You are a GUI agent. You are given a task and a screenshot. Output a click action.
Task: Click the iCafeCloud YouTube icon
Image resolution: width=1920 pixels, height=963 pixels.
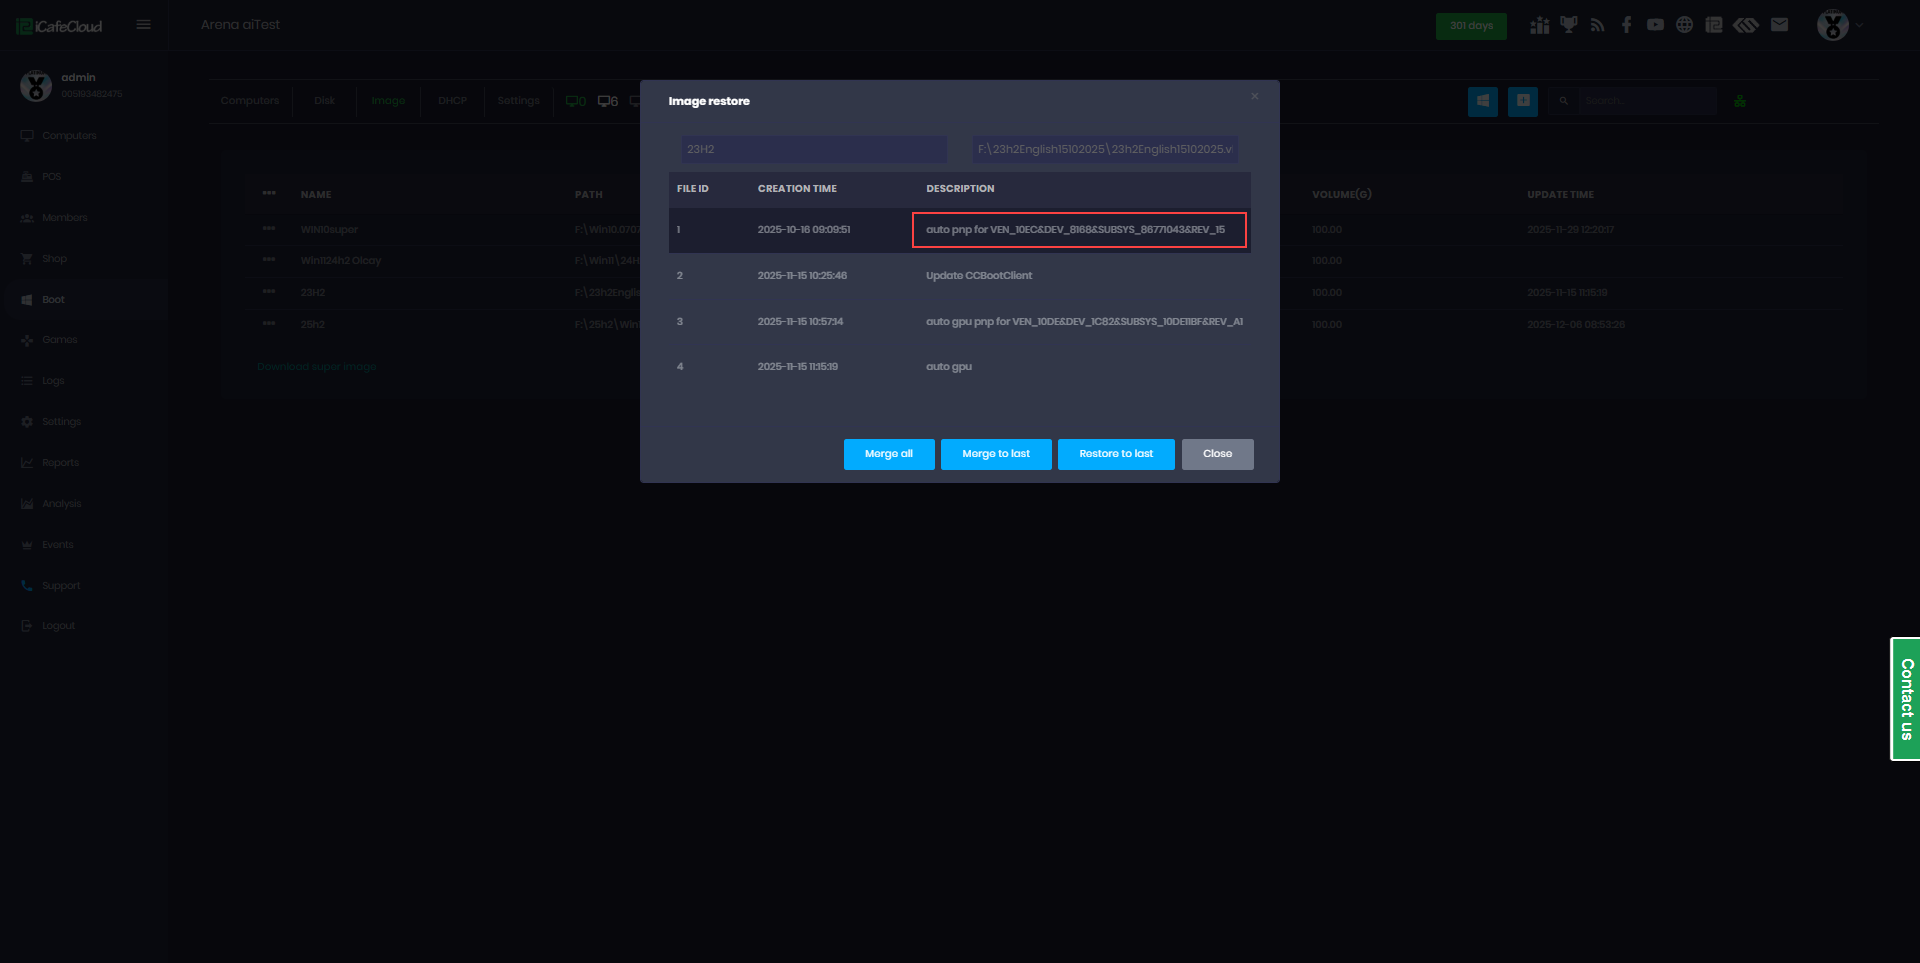point(1655,24)
